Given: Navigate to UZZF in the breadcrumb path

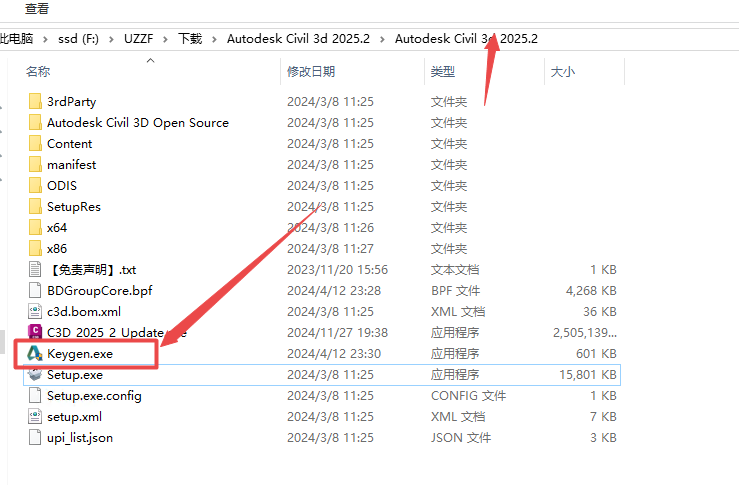Looking at the screenshot, I should click(138, 39).
